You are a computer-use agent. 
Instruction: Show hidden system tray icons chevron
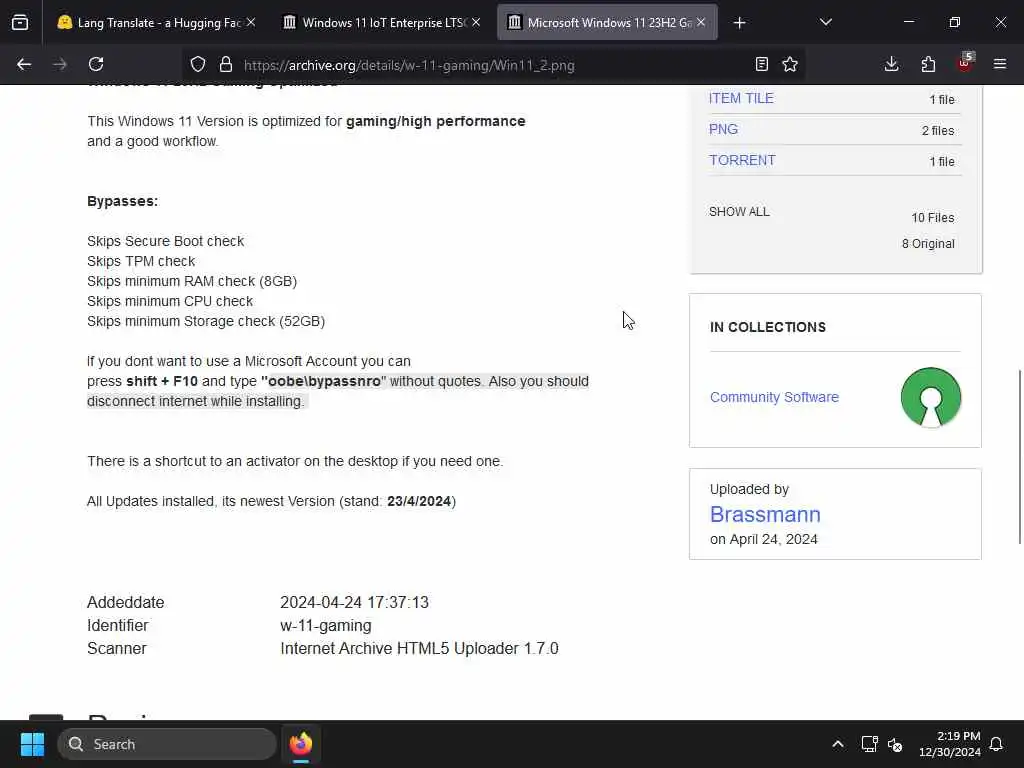click(x=838, y=744)
